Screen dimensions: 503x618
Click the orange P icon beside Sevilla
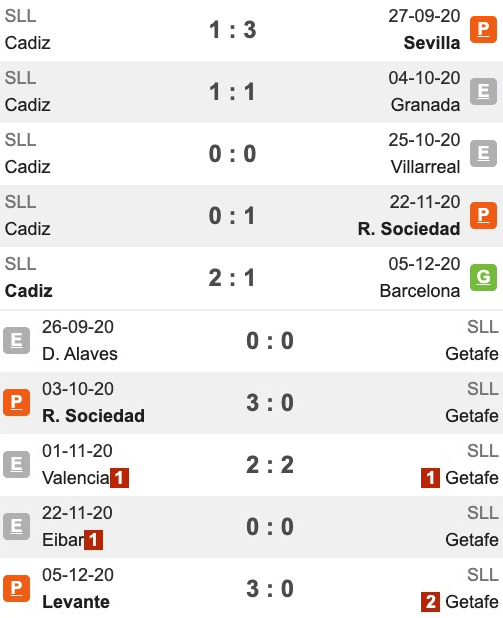tap(483, 29)
